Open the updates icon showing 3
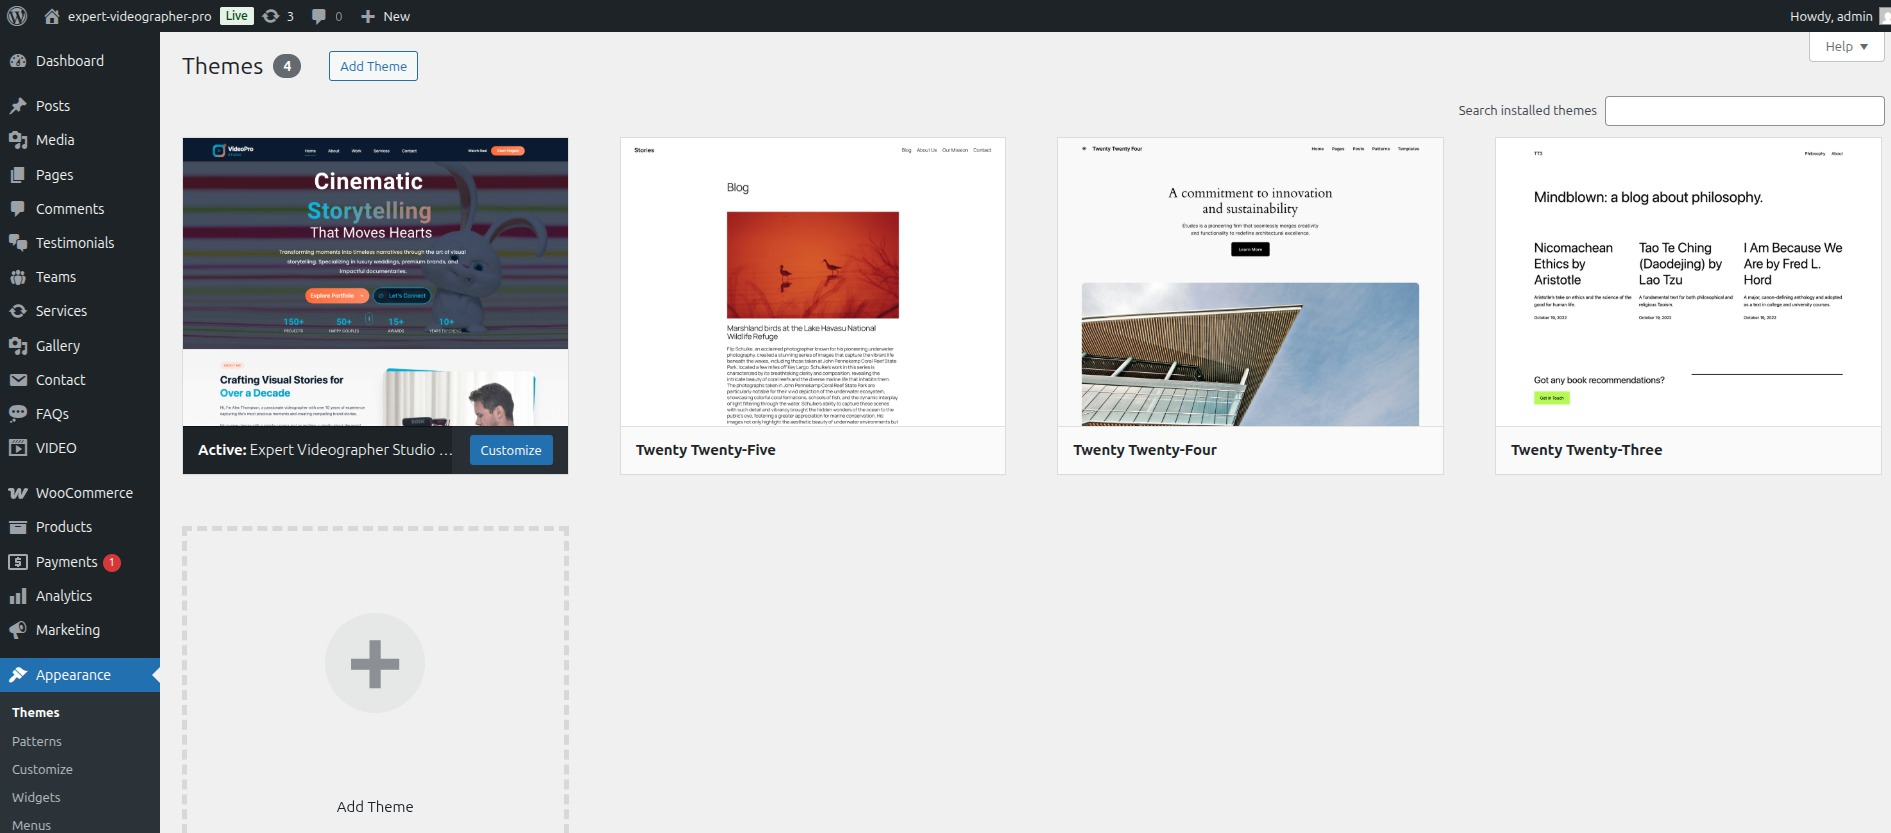Image resolution: width=1891 pixels, height=833 pixels. click(271, 16)
